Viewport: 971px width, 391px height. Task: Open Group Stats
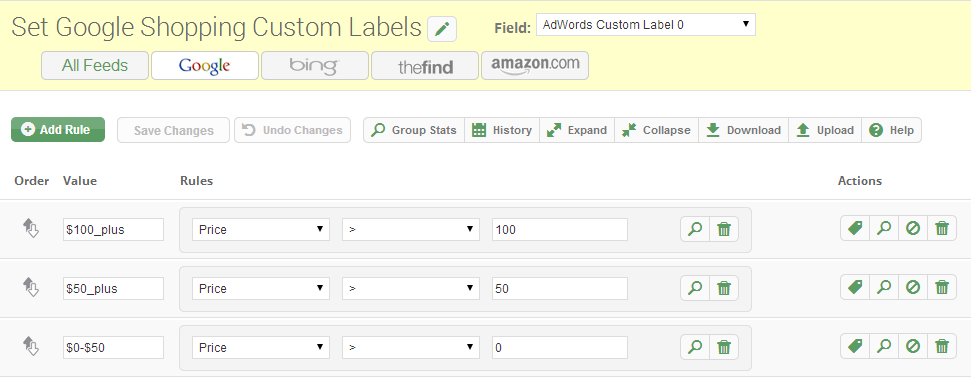pyautogui.click(x=414, y=130)
